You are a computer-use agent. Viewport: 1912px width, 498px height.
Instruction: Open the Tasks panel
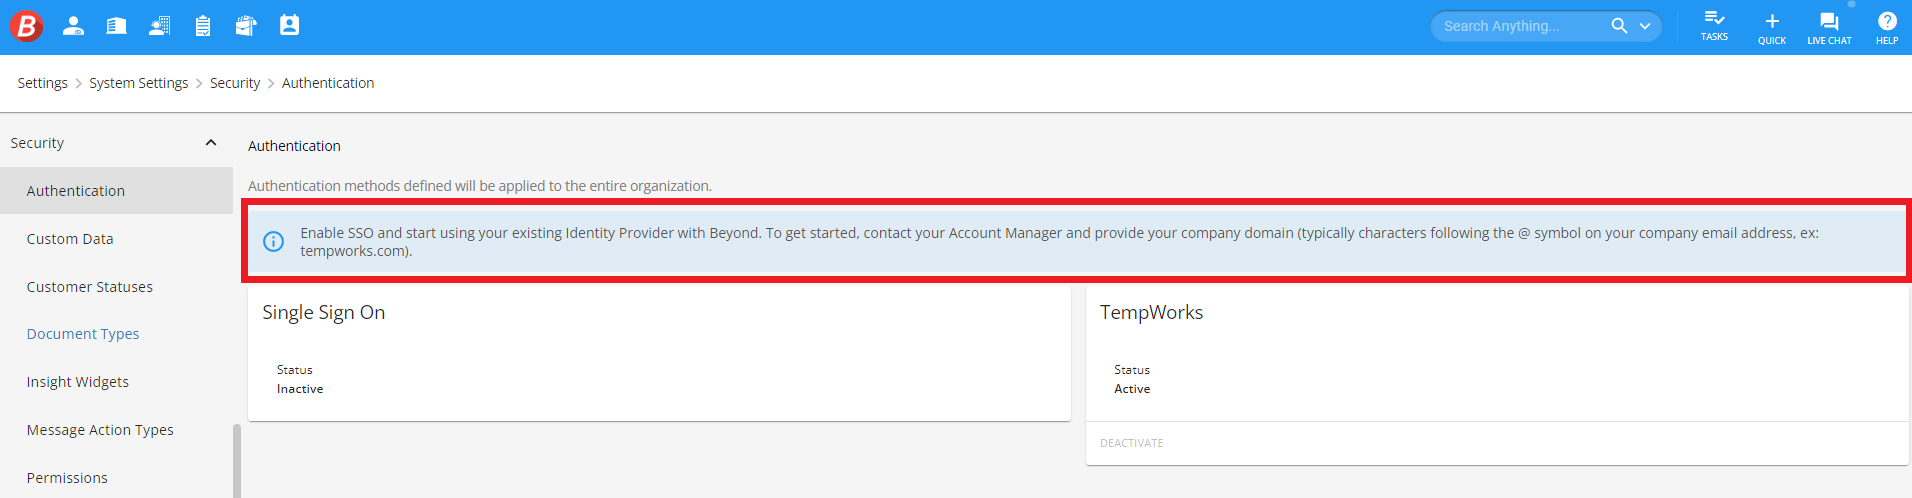[1714, 26]
